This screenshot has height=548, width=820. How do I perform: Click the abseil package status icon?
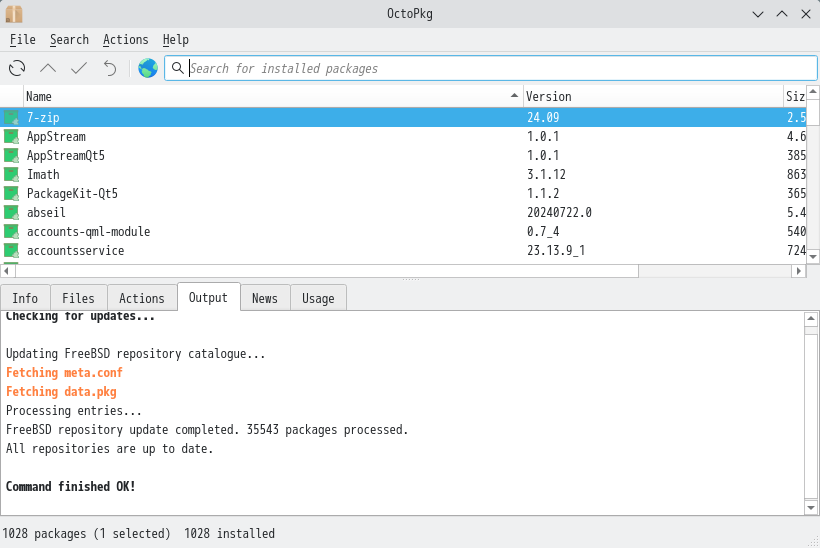tap(12, 212)
